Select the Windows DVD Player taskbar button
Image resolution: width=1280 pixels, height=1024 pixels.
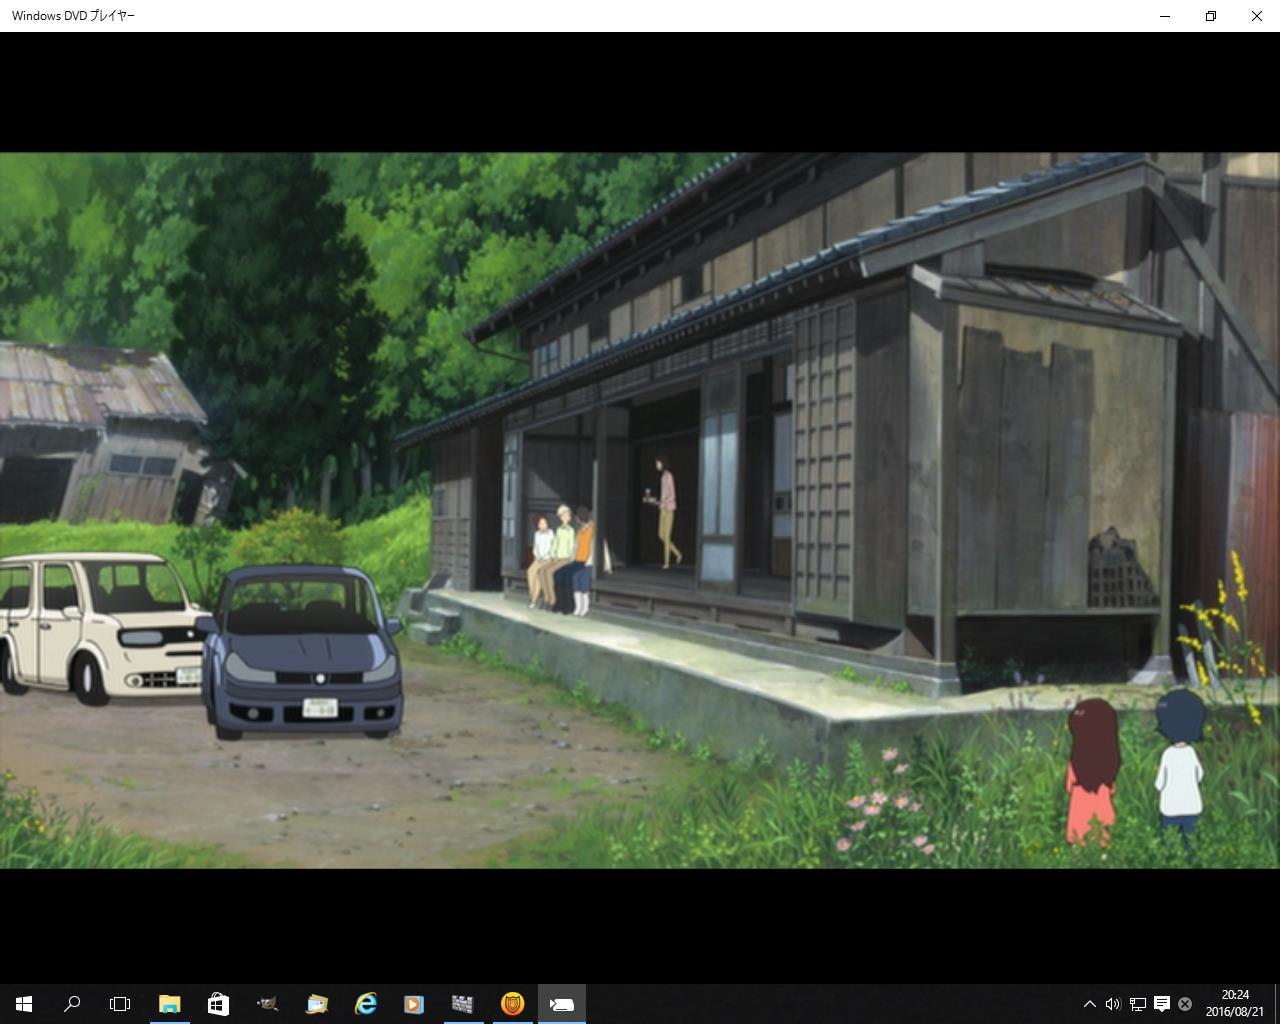[x=561, y=1004]
